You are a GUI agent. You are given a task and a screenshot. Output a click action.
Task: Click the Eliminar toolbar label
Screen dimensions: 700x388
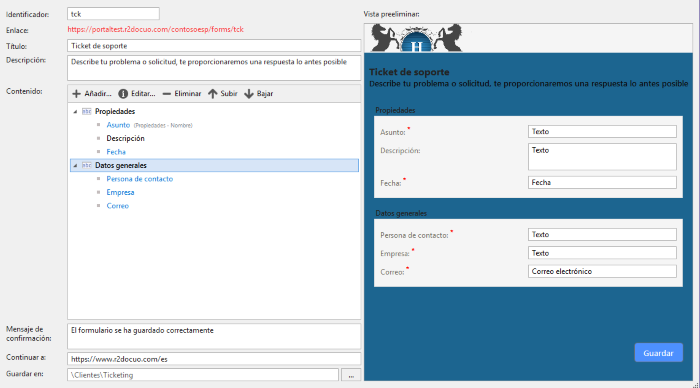pos(188,94)
